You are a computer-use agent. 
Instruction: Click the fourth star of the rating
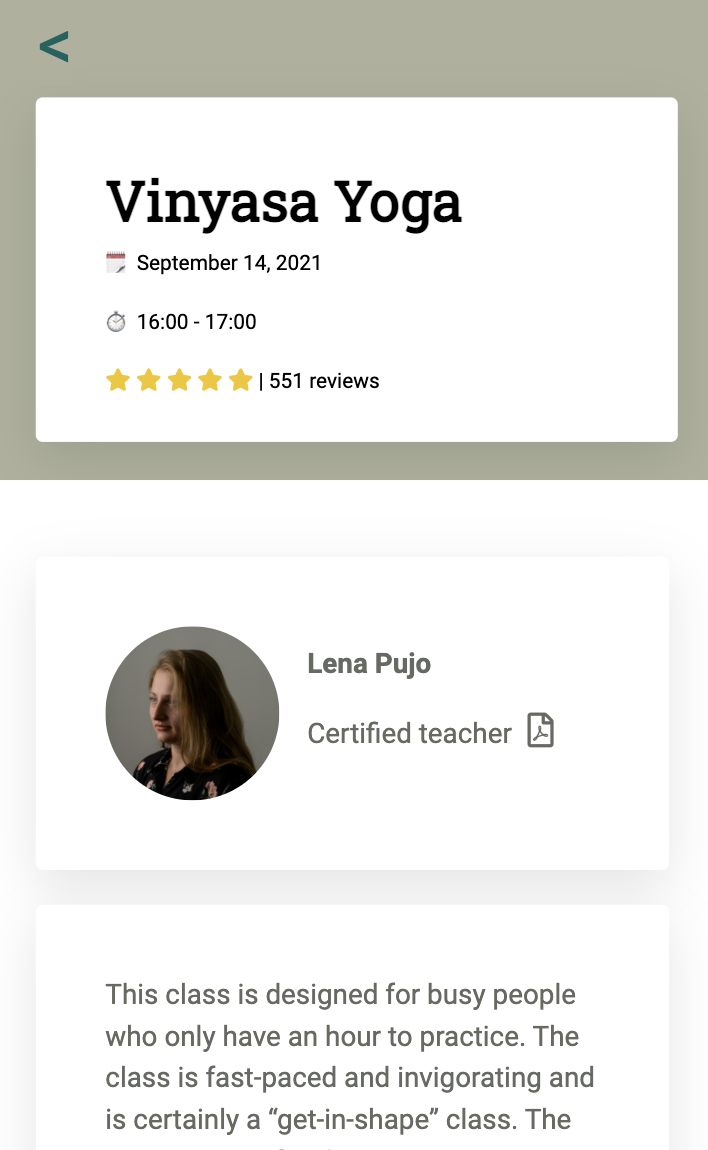pyautogui.click(x=210, y=379)
